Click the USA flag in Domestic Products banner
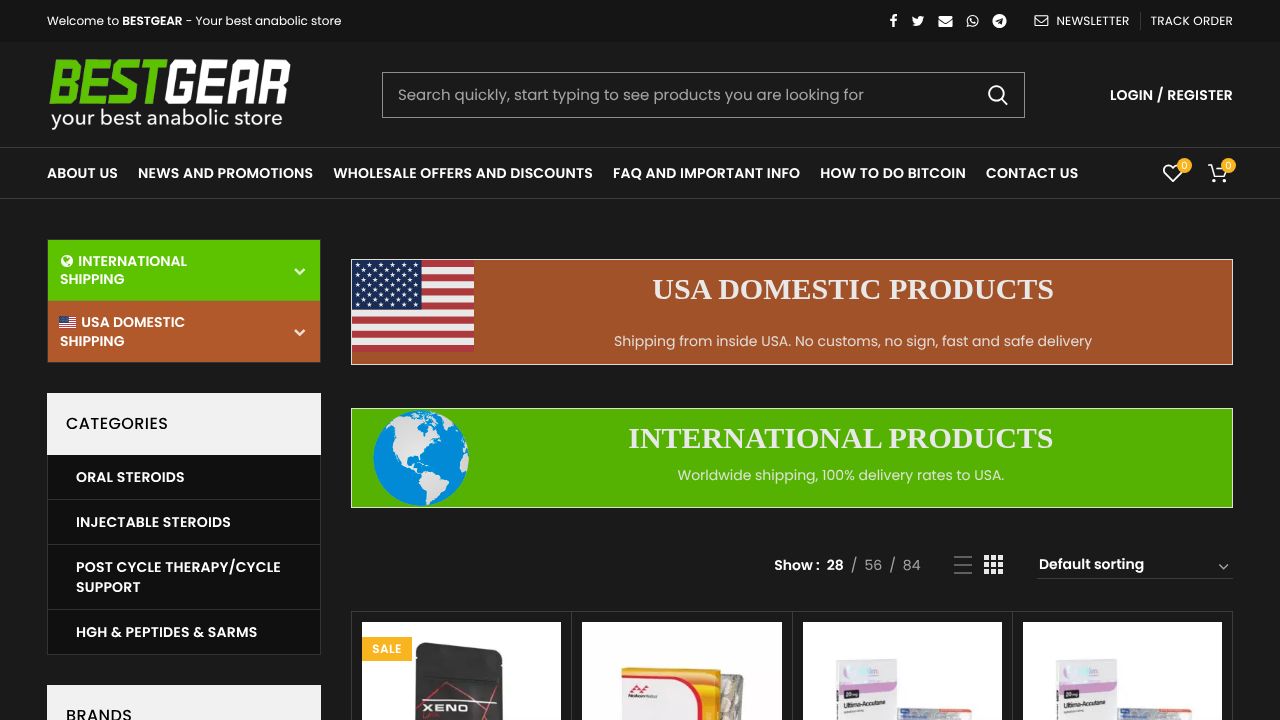The height and width of the screenshot is (720, 1280). (413, 306)
